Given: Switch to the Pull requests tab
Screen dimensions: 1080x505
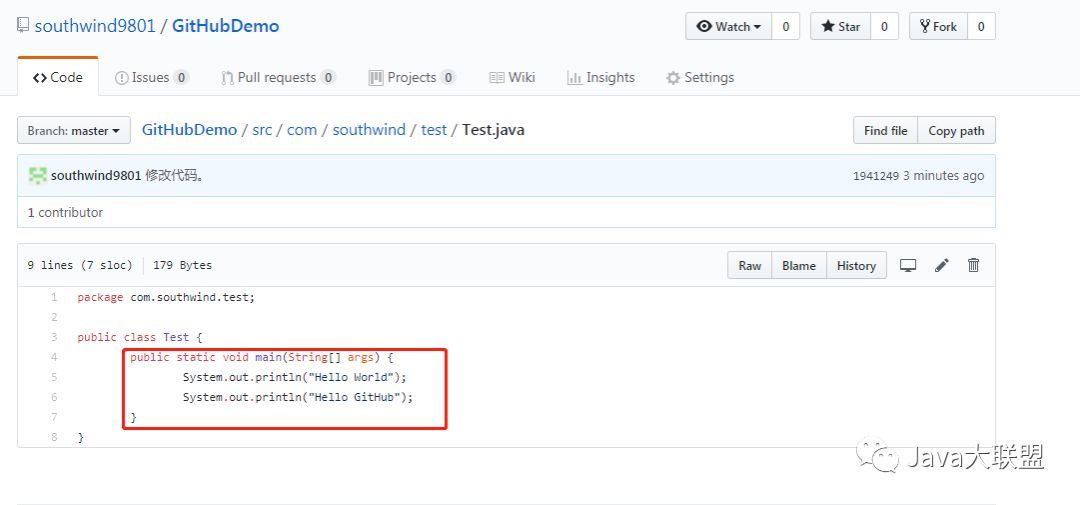Looking at the screenshot, I should click(x=278, y=77).
